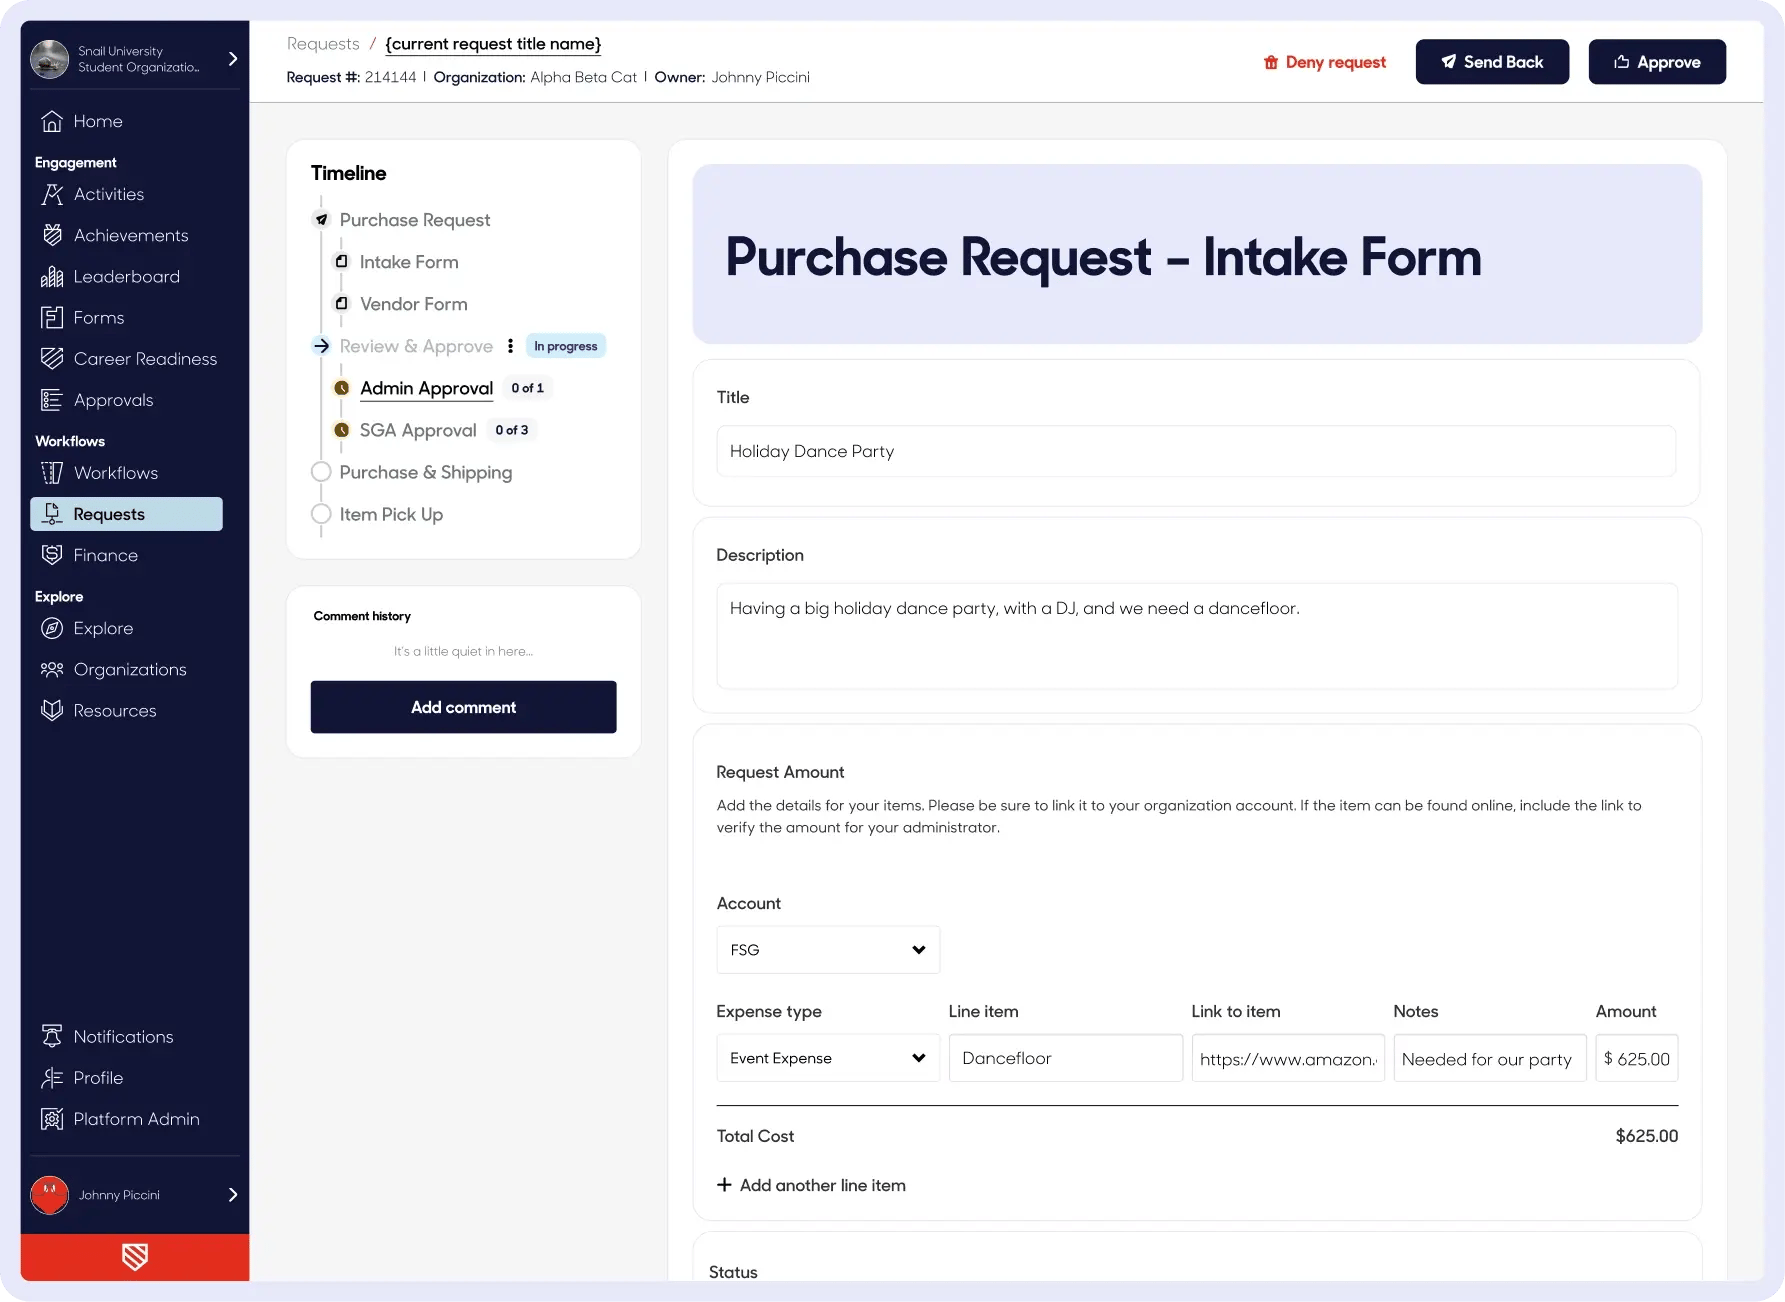The image size is (1785, 1302).
Task: Click the Add comment button
Action: click(463, 707)
